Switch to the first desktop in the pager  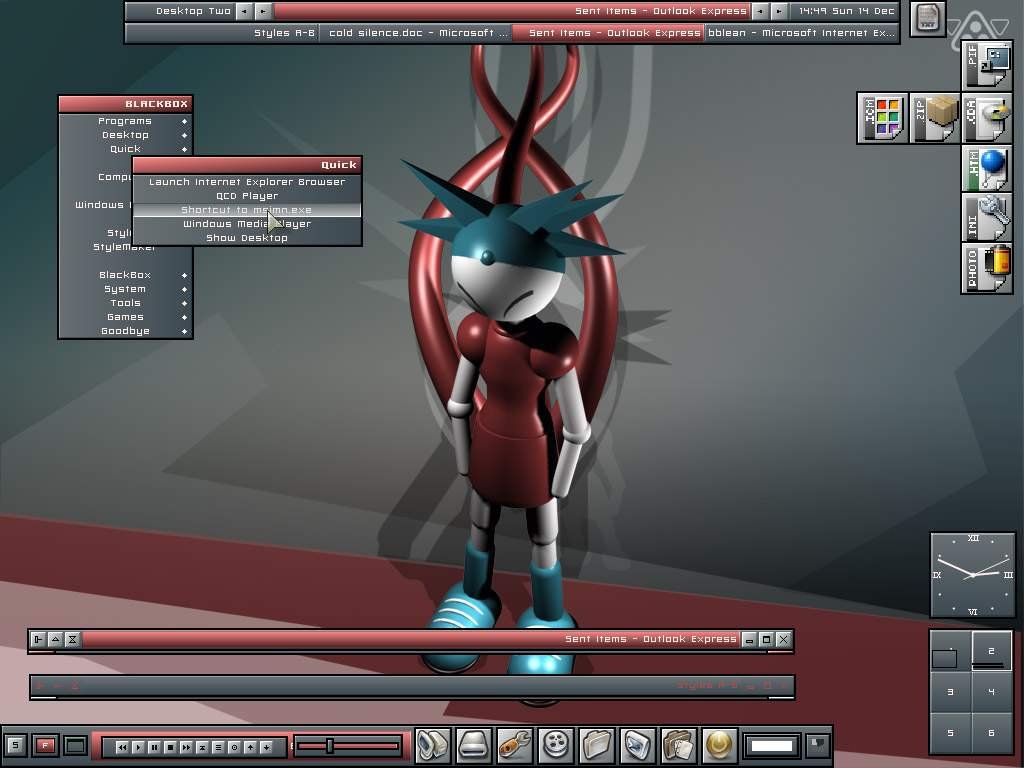[950, 651]
